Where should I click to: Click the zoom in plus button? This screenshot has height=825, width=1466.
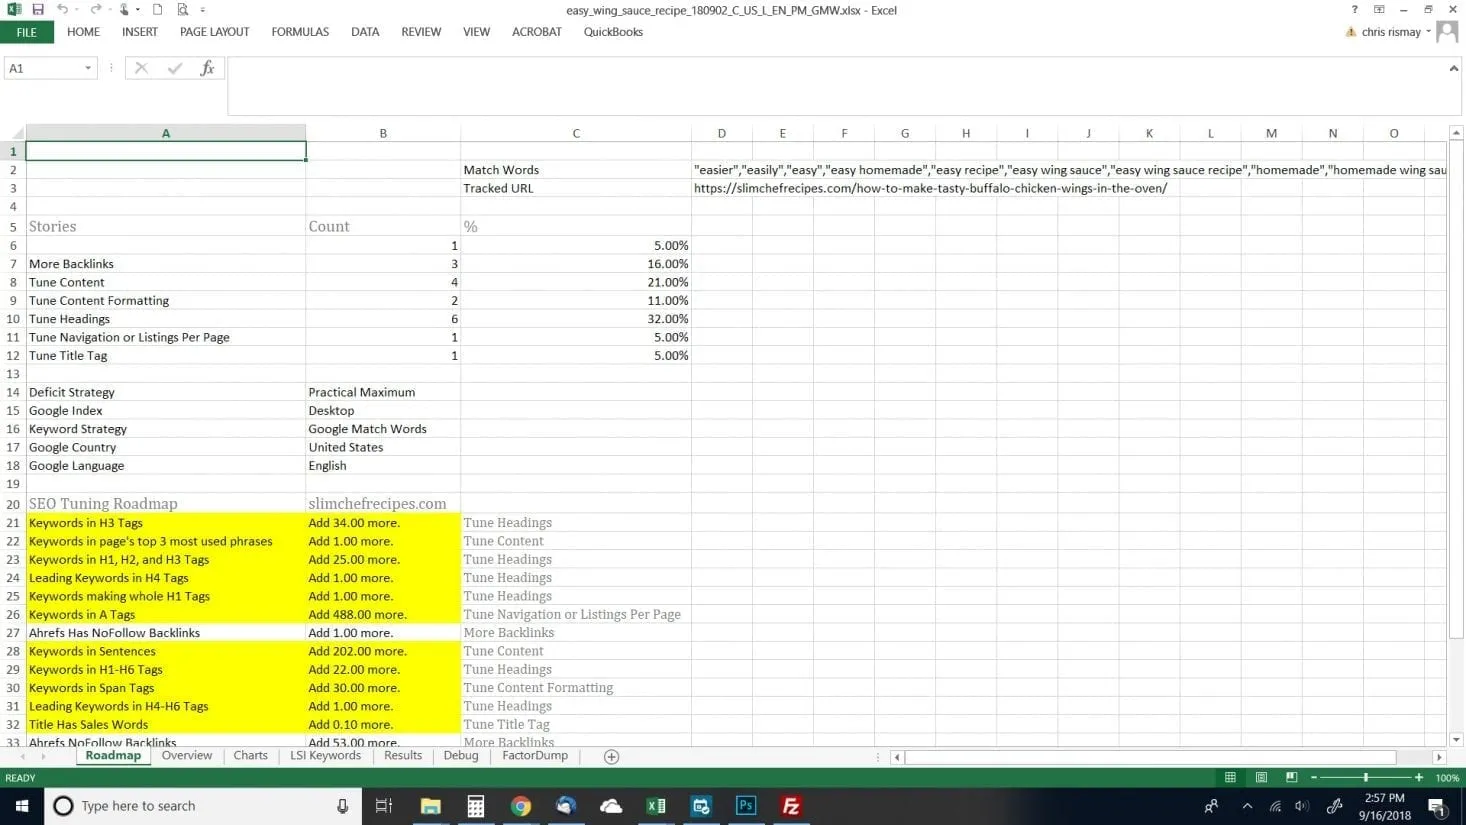click(1418, 778)
